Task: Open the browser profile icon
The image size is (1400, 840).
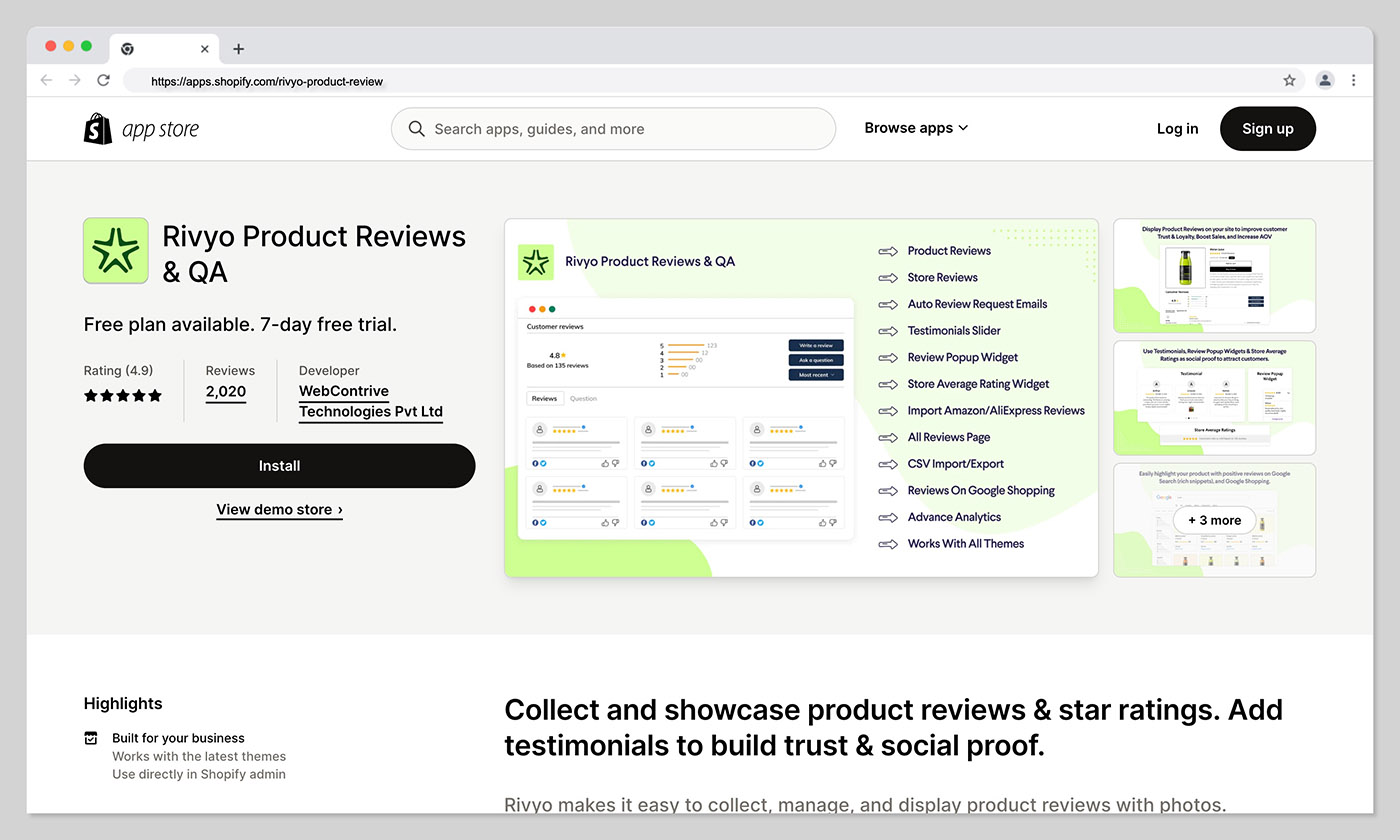Action: pyautogui.click(x=1324, y=80)
